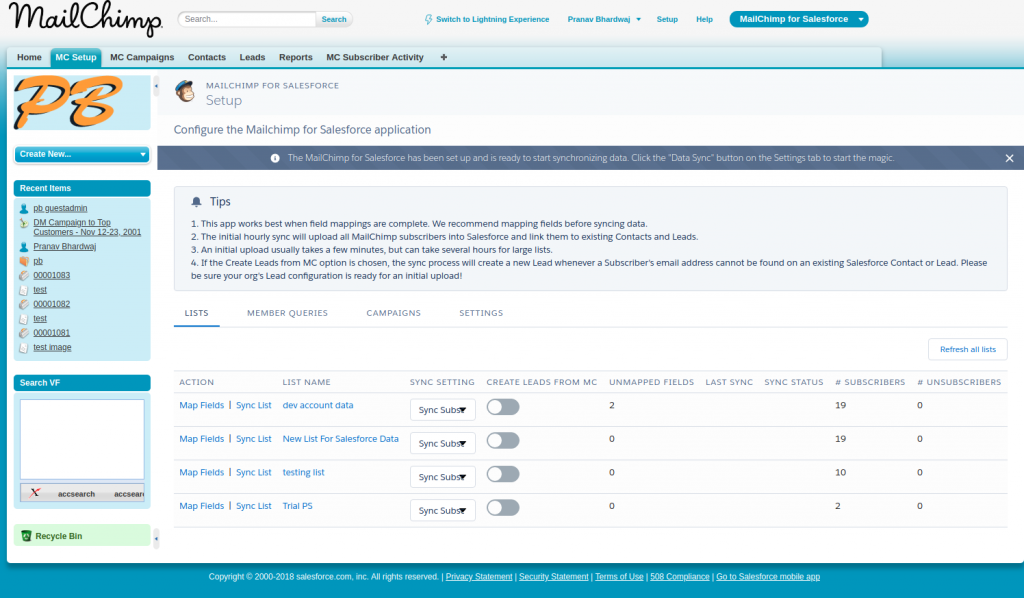Image resolution: width=1024 pixels, height=598 pixels.
Task: Open the MailChimp for Salesforce app menu
Action: (x=799, y=20)
